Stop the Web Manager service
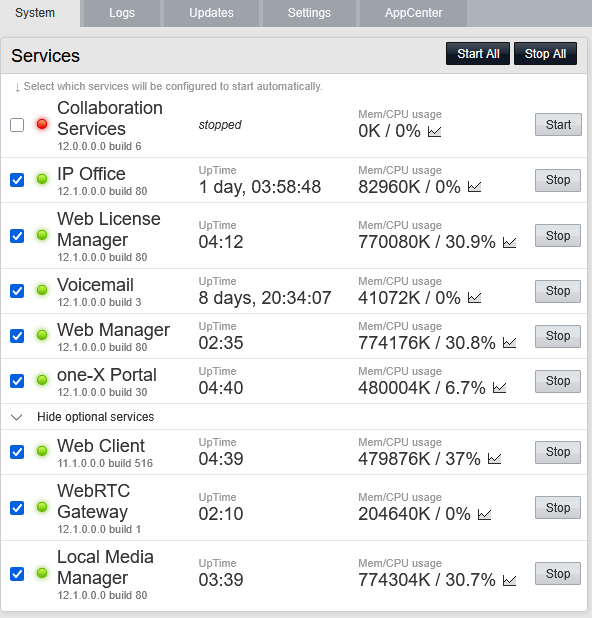592x618 pixels. pos(558,336)
